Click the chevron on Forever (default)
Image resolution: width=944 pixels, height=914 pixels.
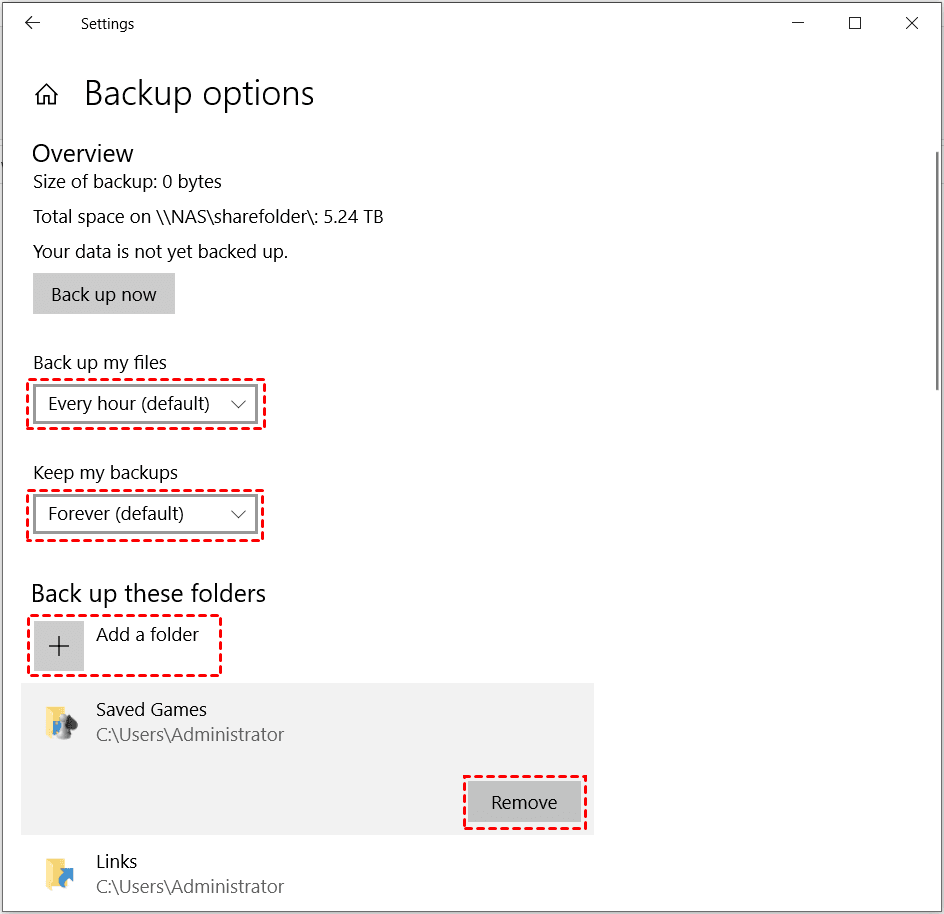click(x=238, y=514)
